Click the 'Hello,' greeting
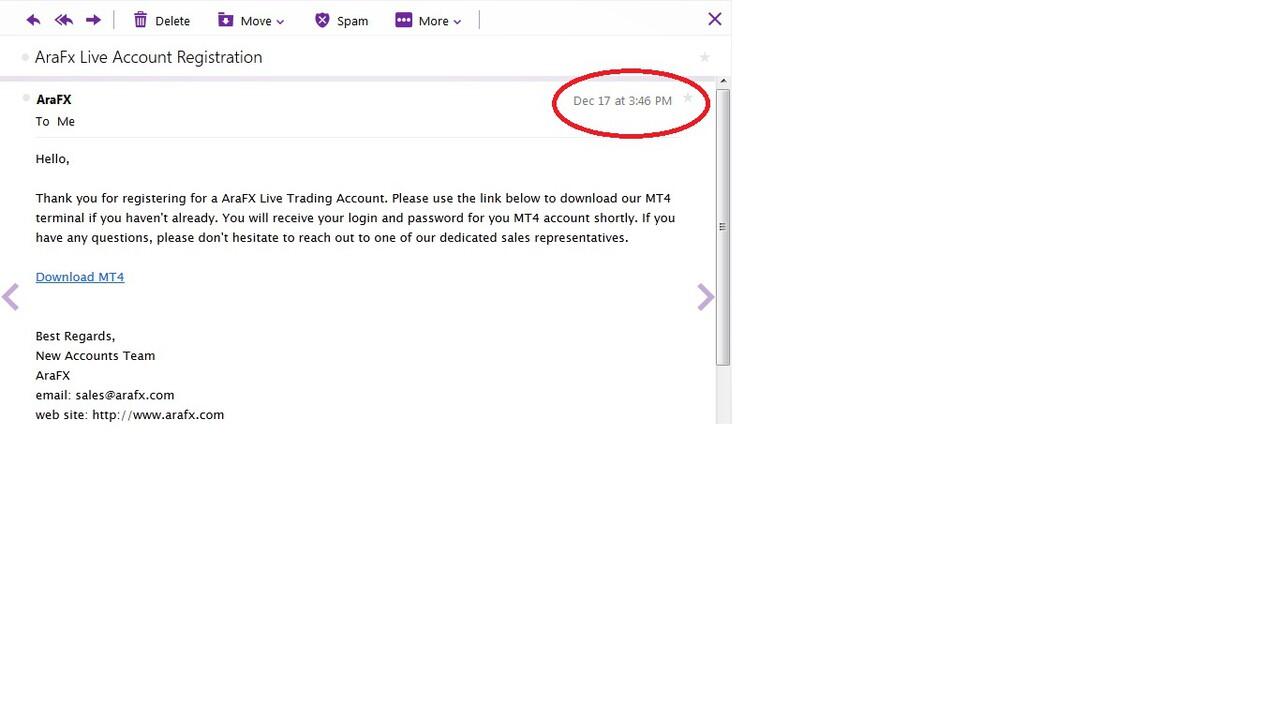Screen dimensions: 1280x720 point(52,159)
